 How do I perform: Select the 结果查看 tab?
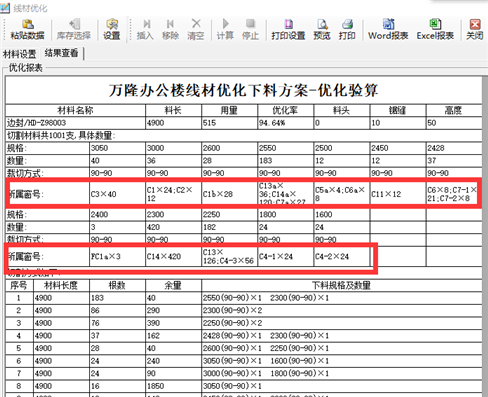tap(61, 53)
